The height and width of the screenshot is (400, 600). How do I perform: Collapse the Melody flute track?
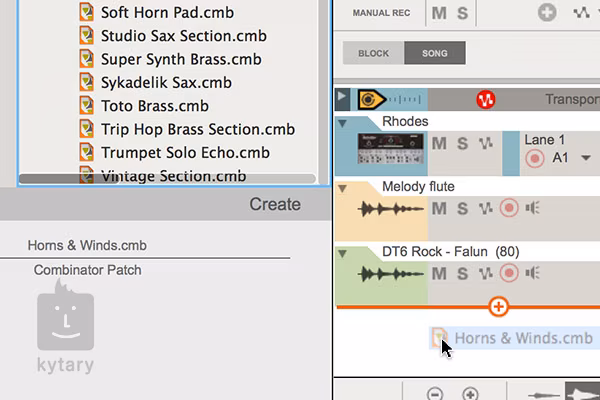(343, 187)
